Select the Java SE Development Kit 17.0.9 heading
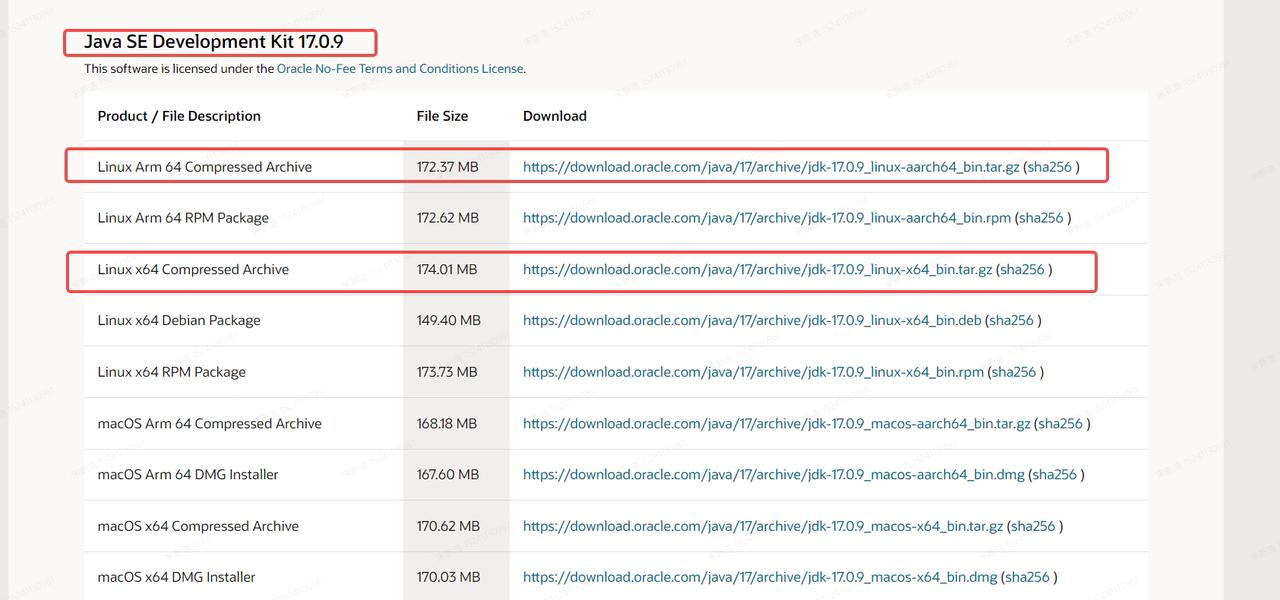This screenshot has width=1280, height=600. (214, 42)
